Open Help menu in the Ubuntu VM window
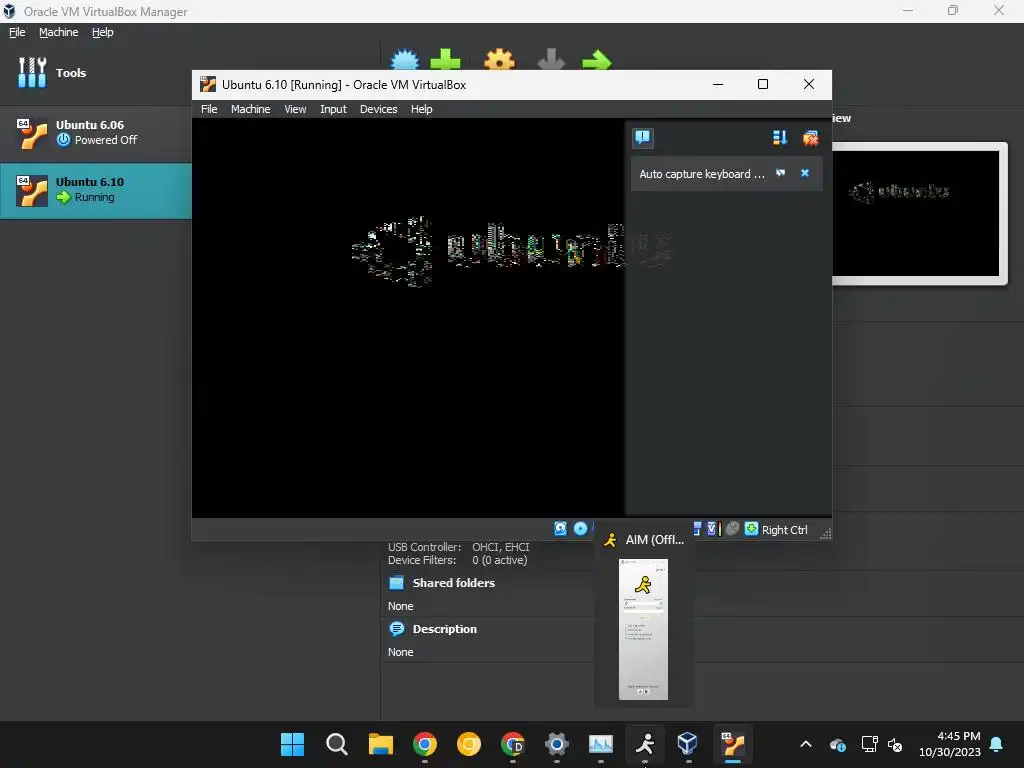 click(x=421, y=109)
